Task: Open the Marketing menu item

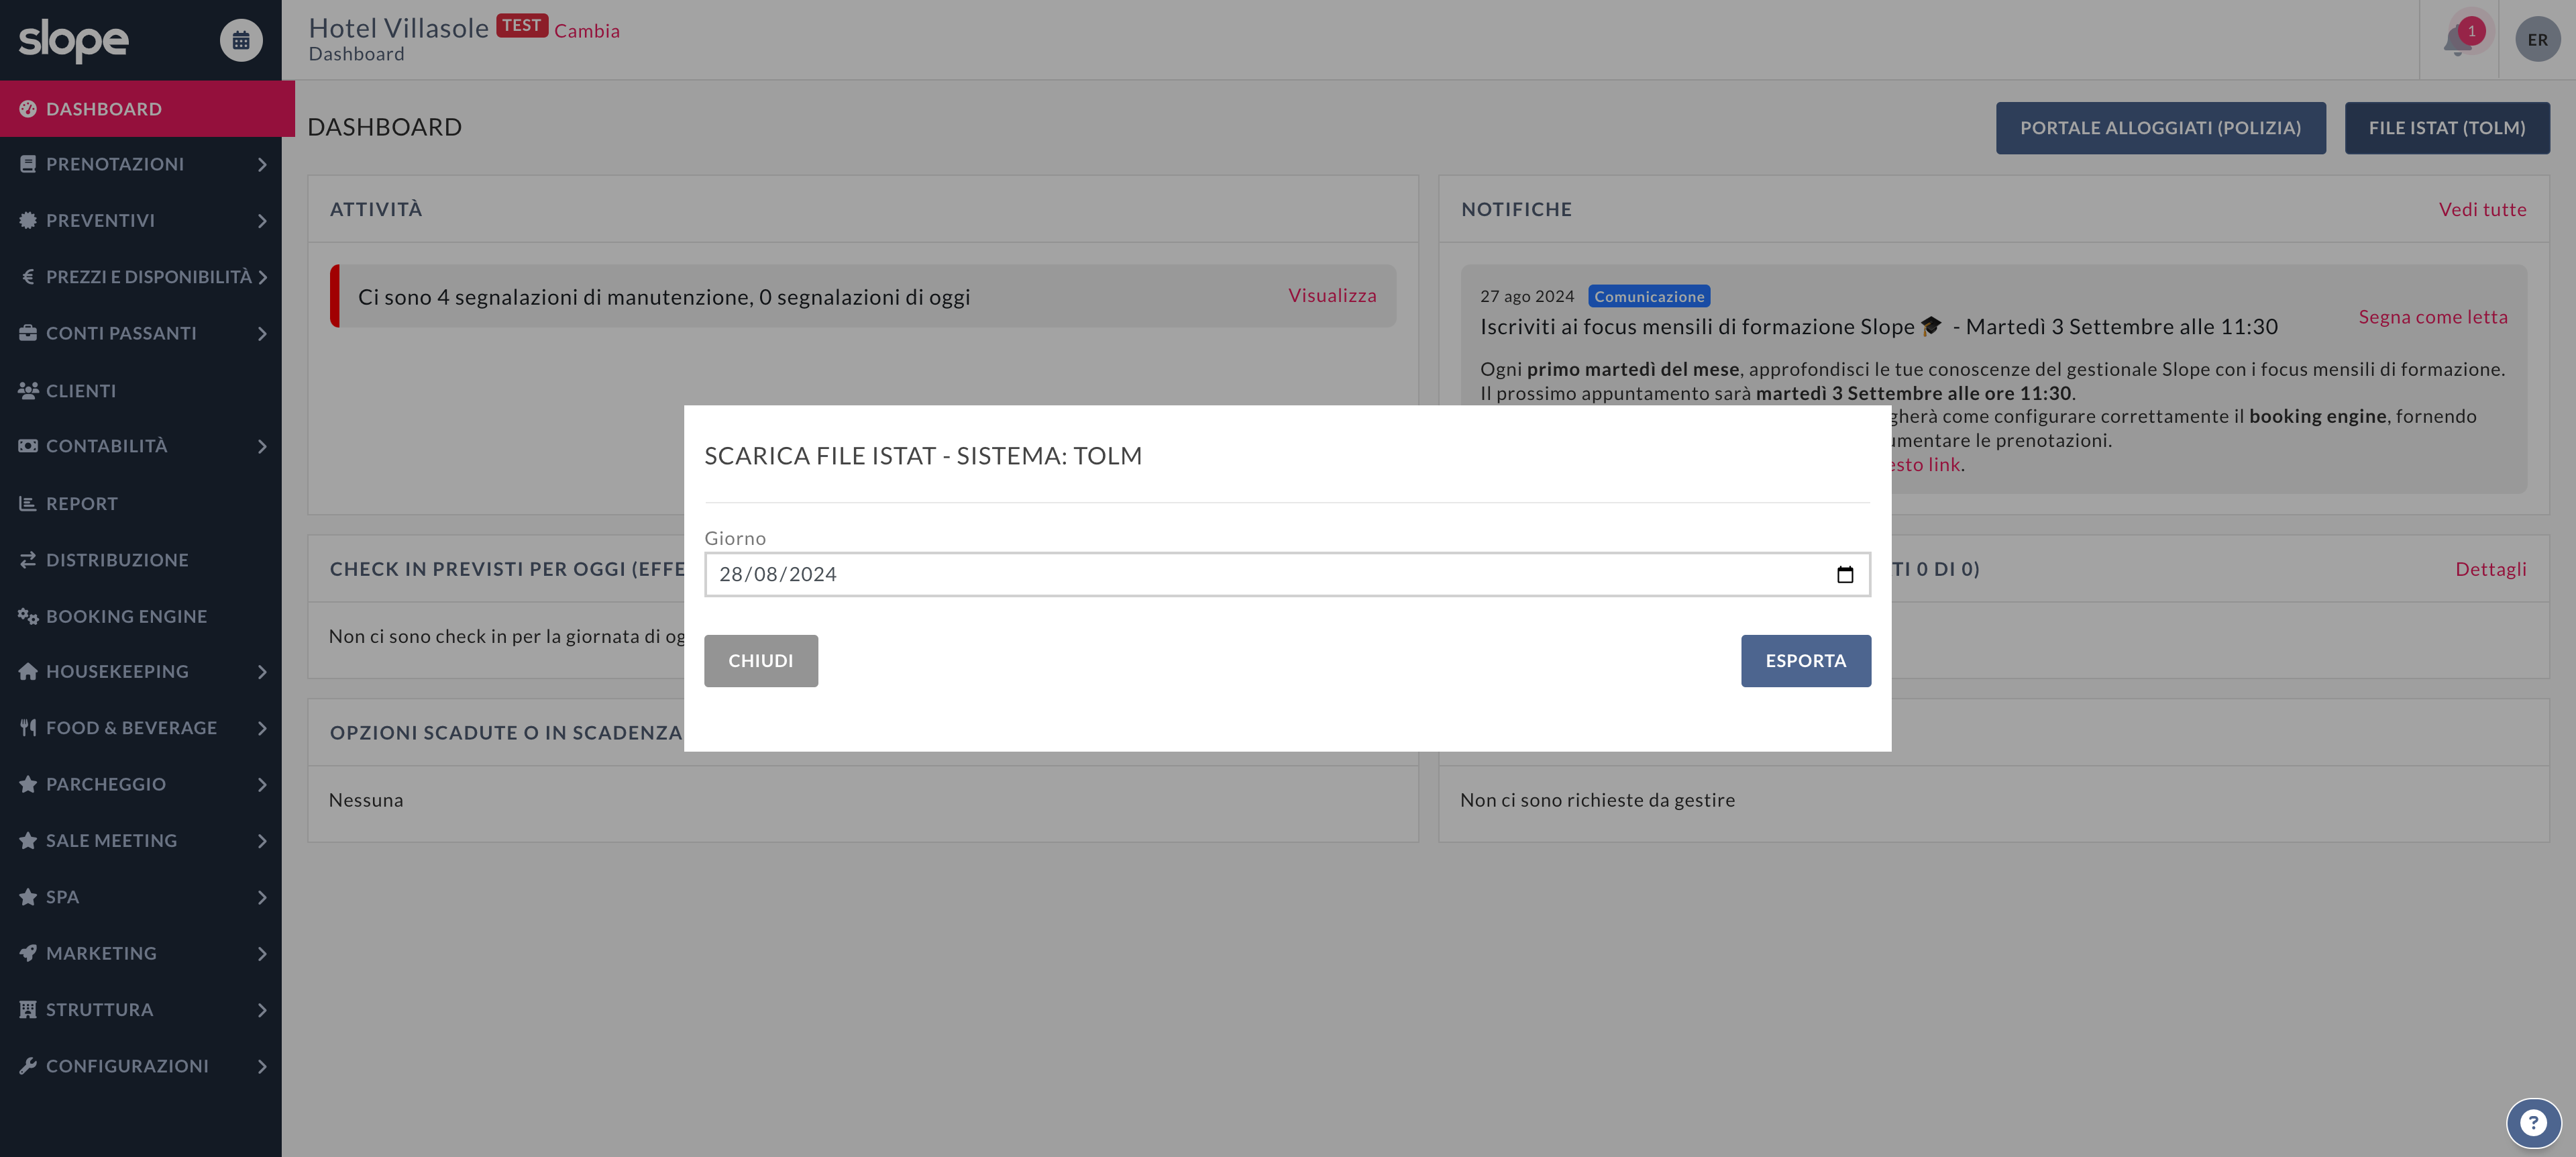Action: 101,953
